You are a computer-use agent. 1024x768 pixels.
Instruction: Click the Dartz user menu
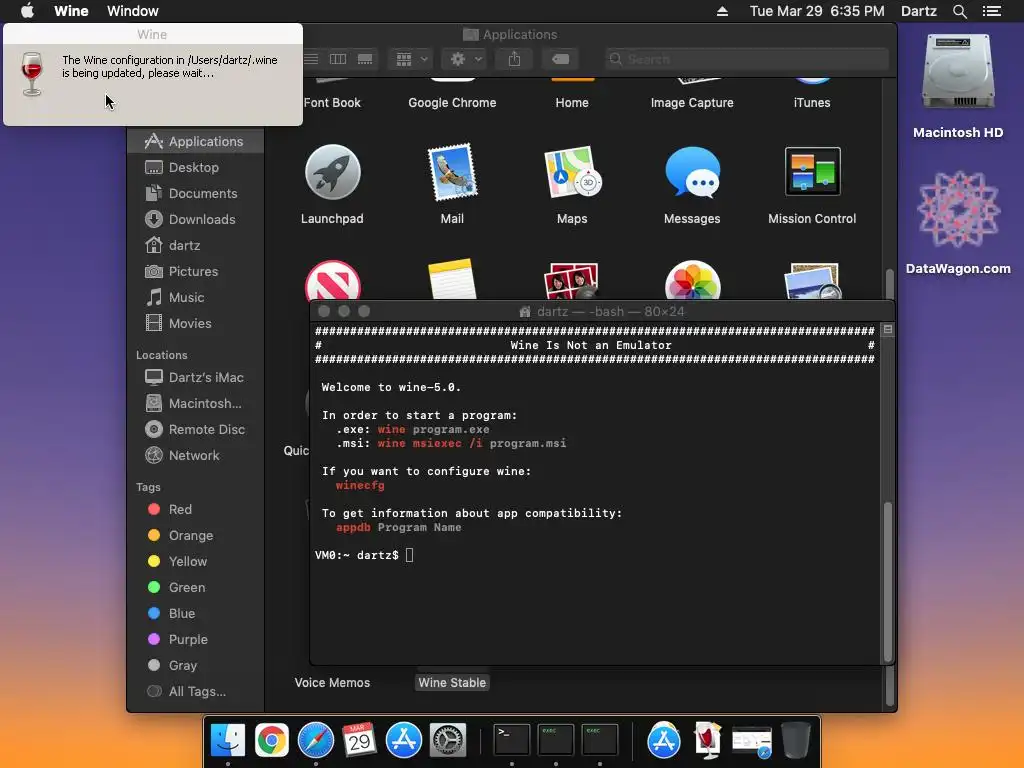click(x=918, y=11)
